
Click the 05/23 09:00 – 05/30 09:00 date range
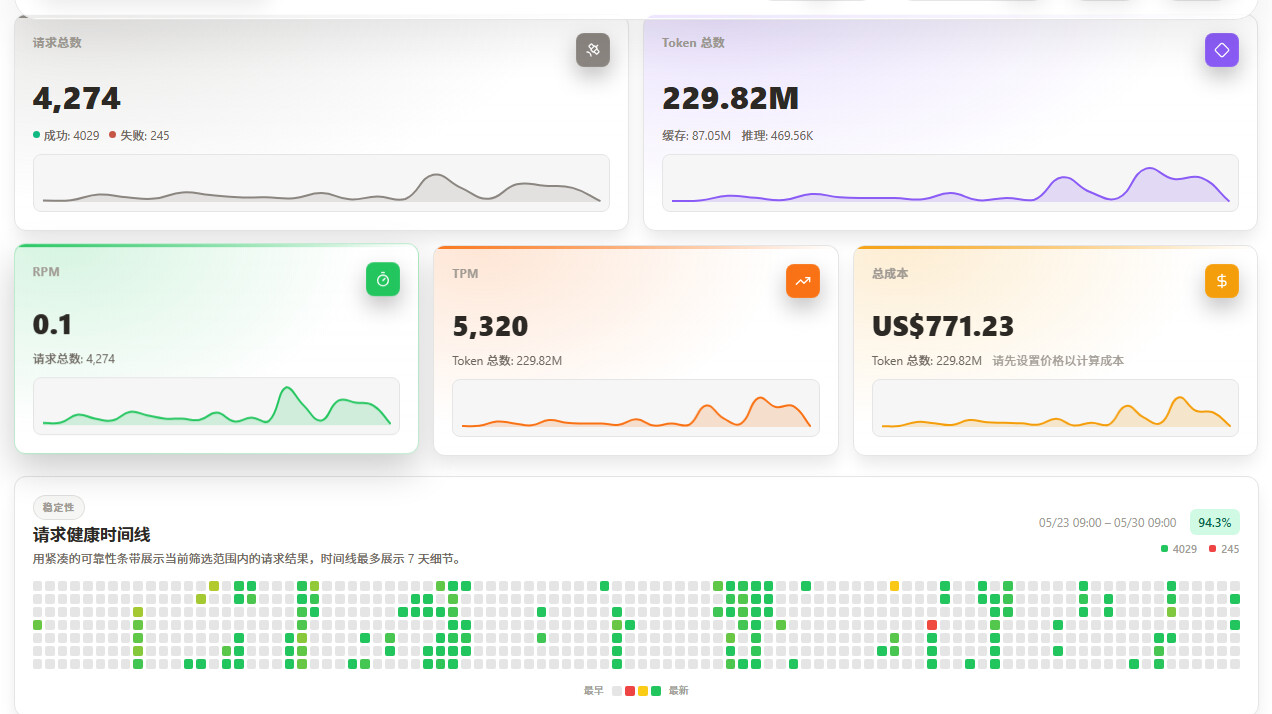(x=1107, y=522)
